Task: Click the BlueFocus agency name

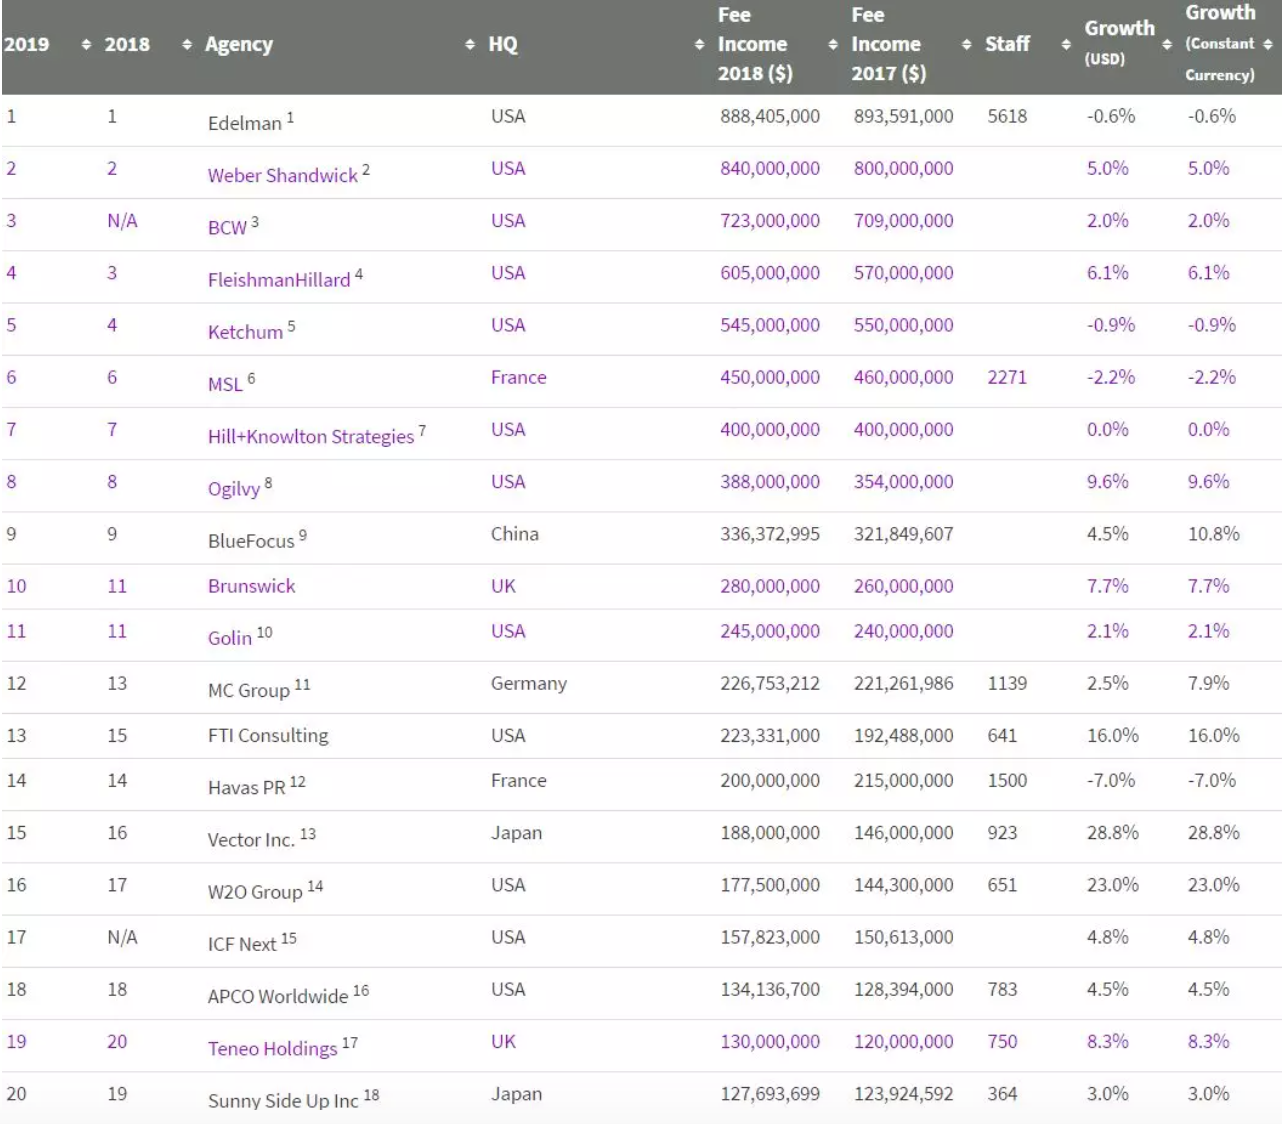Action: coord(251,541)
